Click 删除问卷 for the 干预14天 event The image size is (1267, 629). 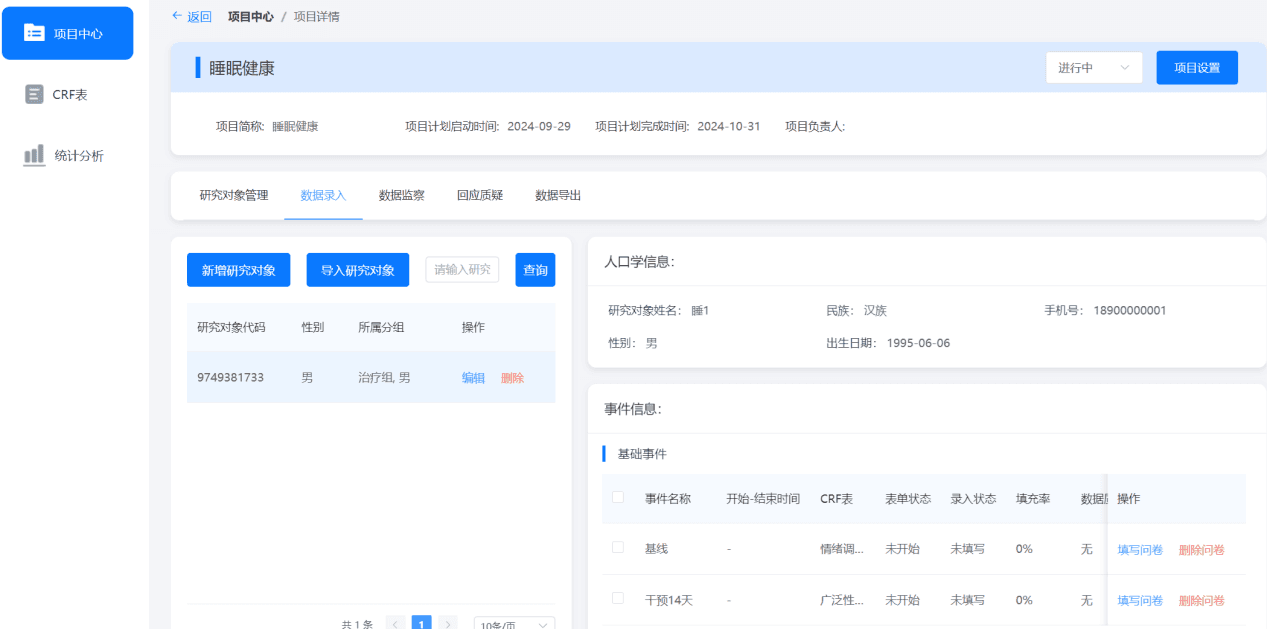click(x=1201, y=600)
